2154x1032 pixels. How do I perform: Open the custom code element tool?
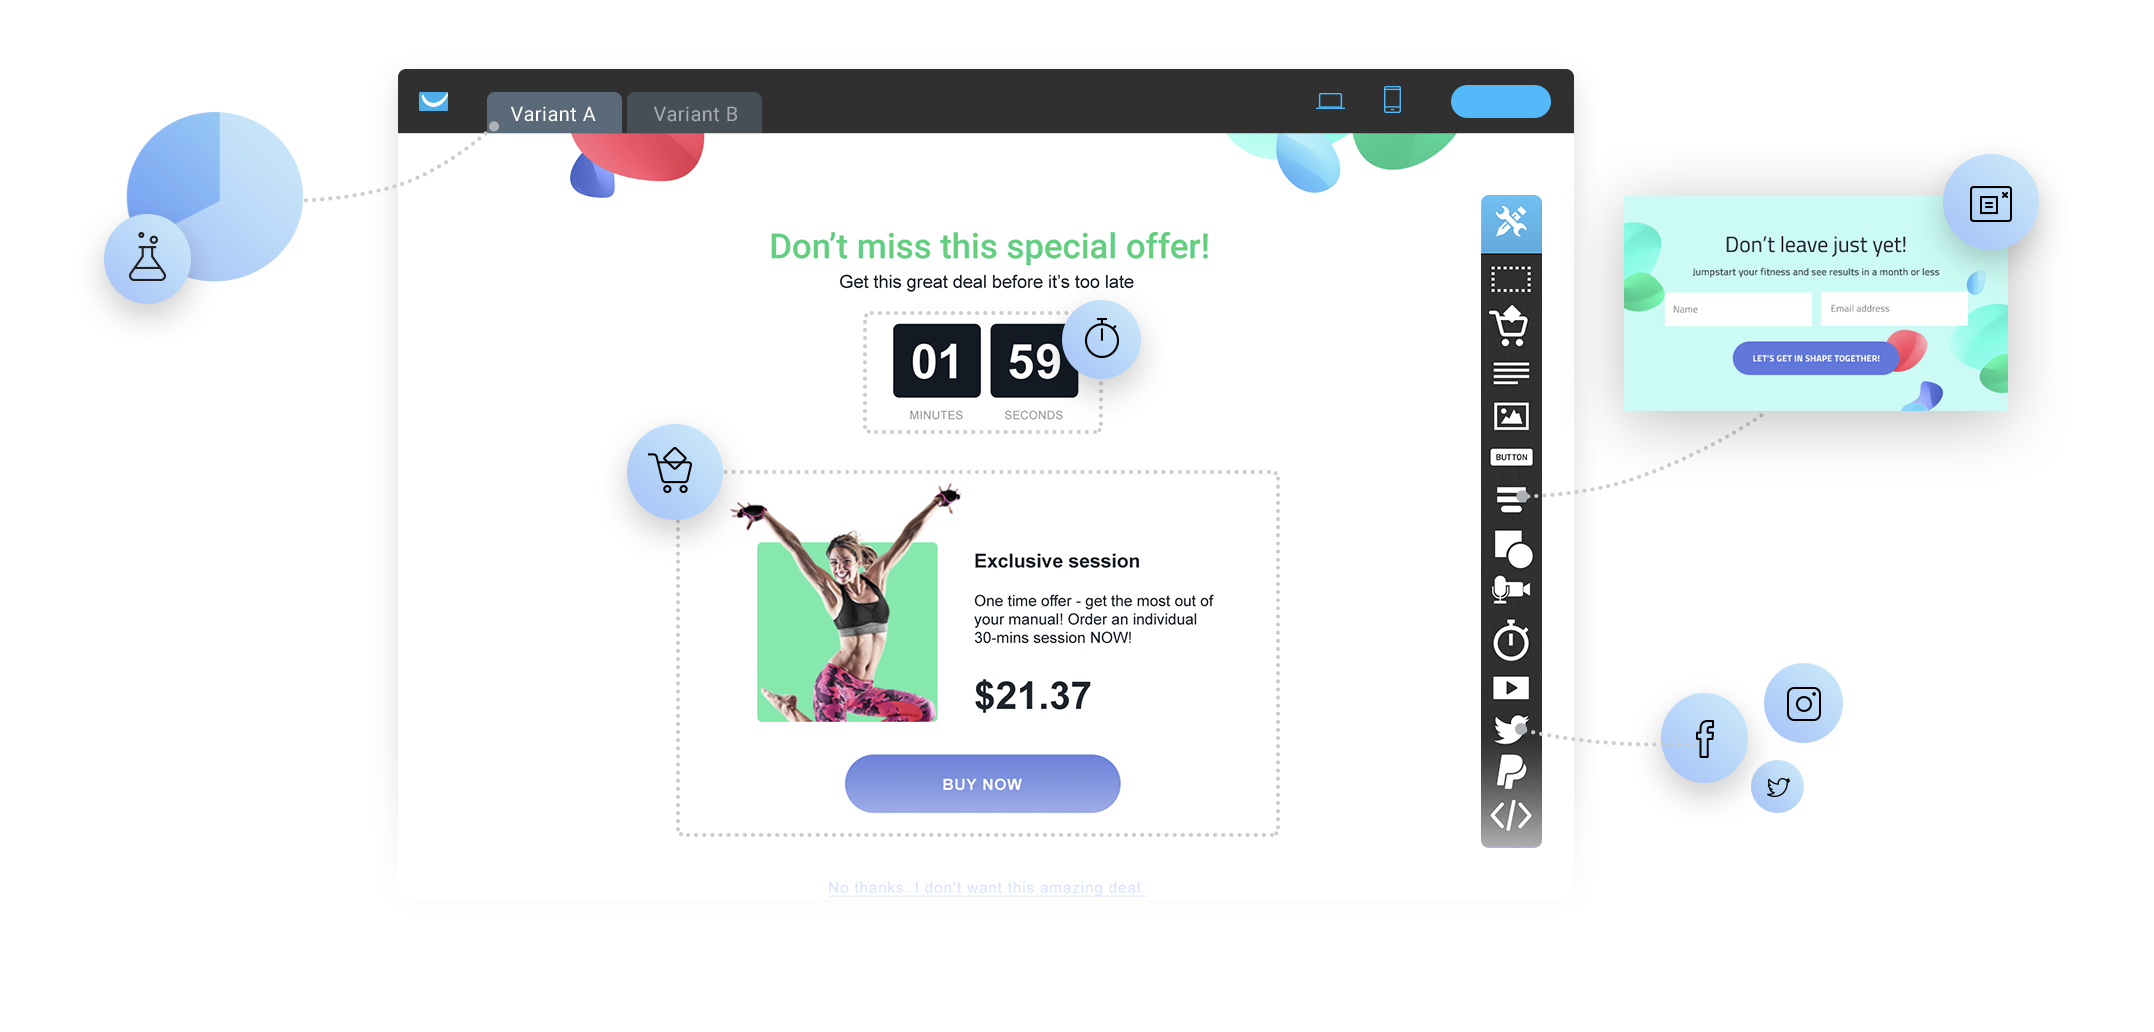pos(1511,816)
